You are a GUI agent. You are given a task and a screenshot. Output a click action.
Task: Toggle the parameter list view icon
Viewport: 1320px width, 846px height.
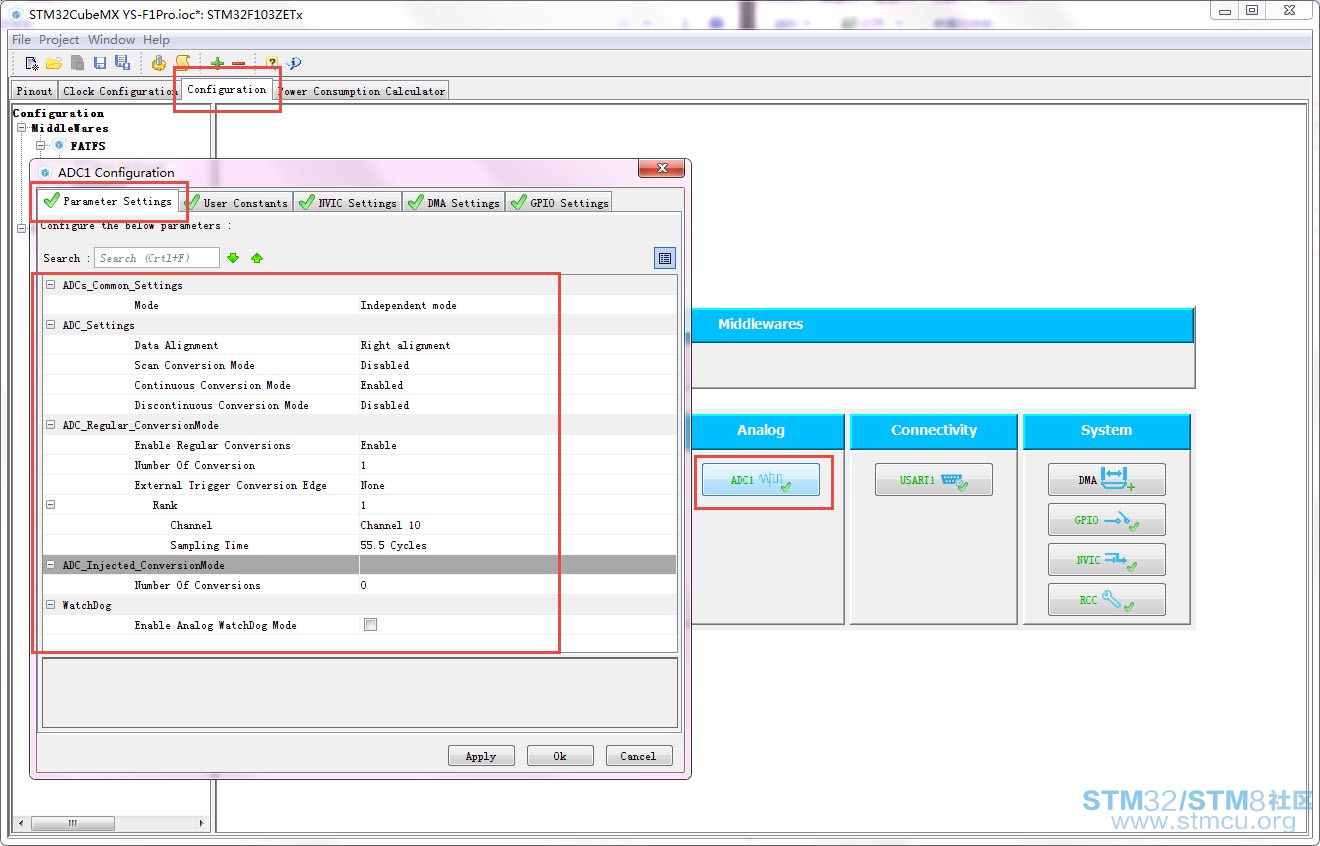[665, 258]
